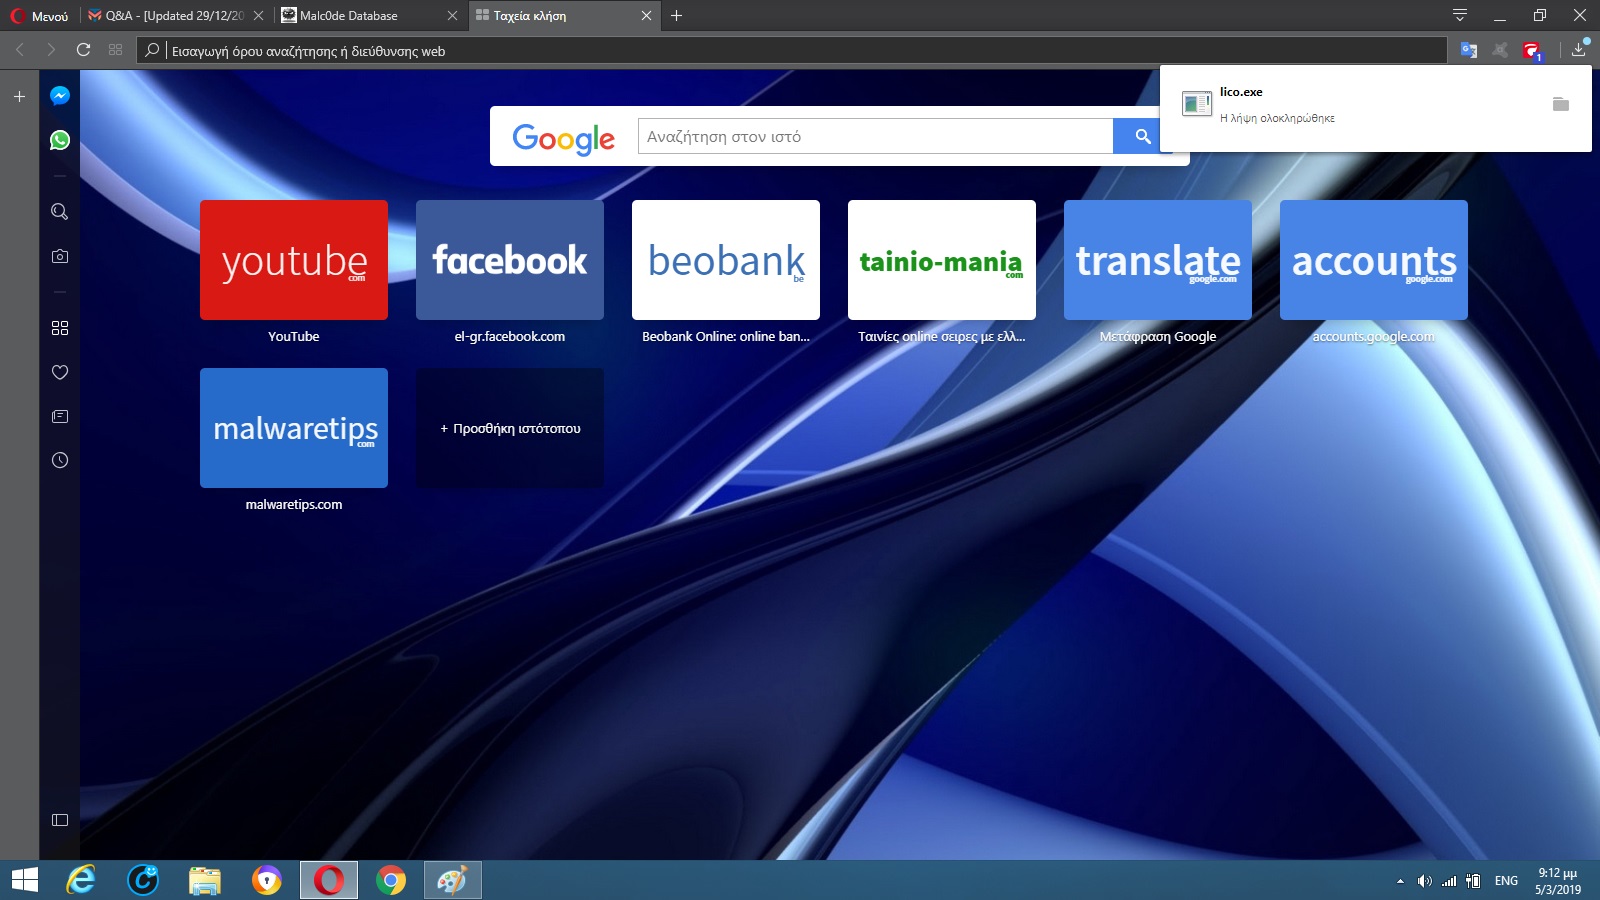
Task: Open Facebook Messenger in the sidebar
Action: tap(60, 96)
